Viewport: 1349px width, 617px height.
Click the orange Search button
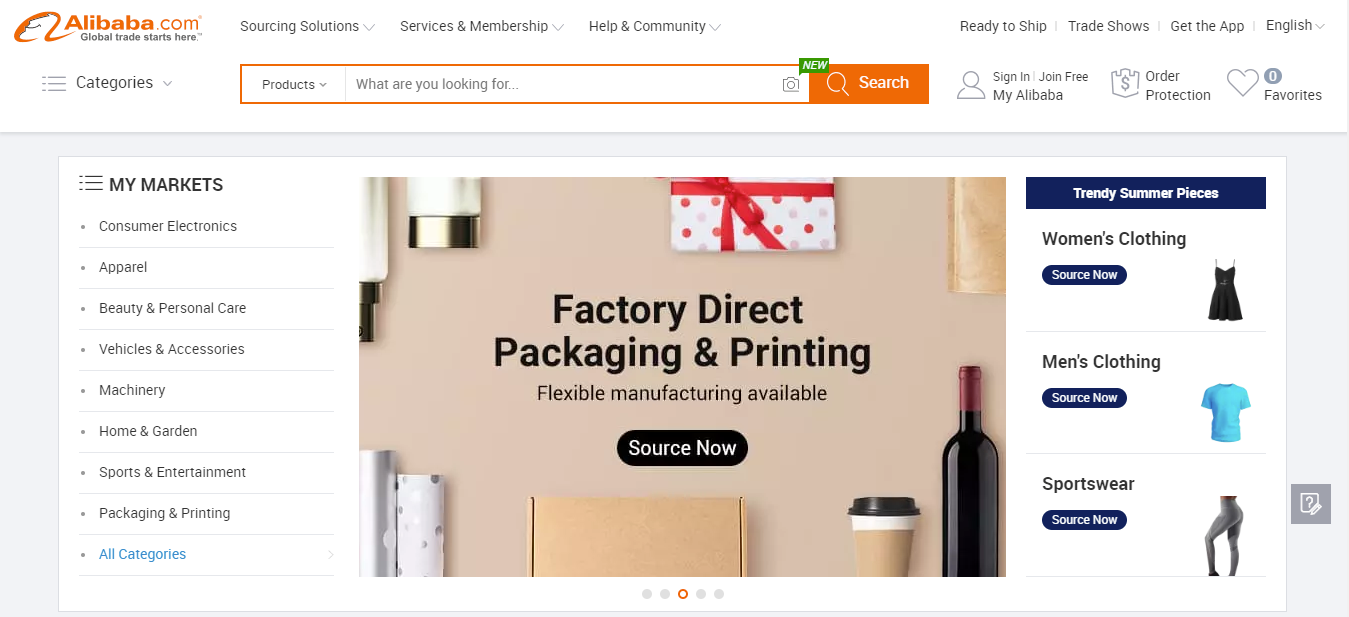(869, 83)
